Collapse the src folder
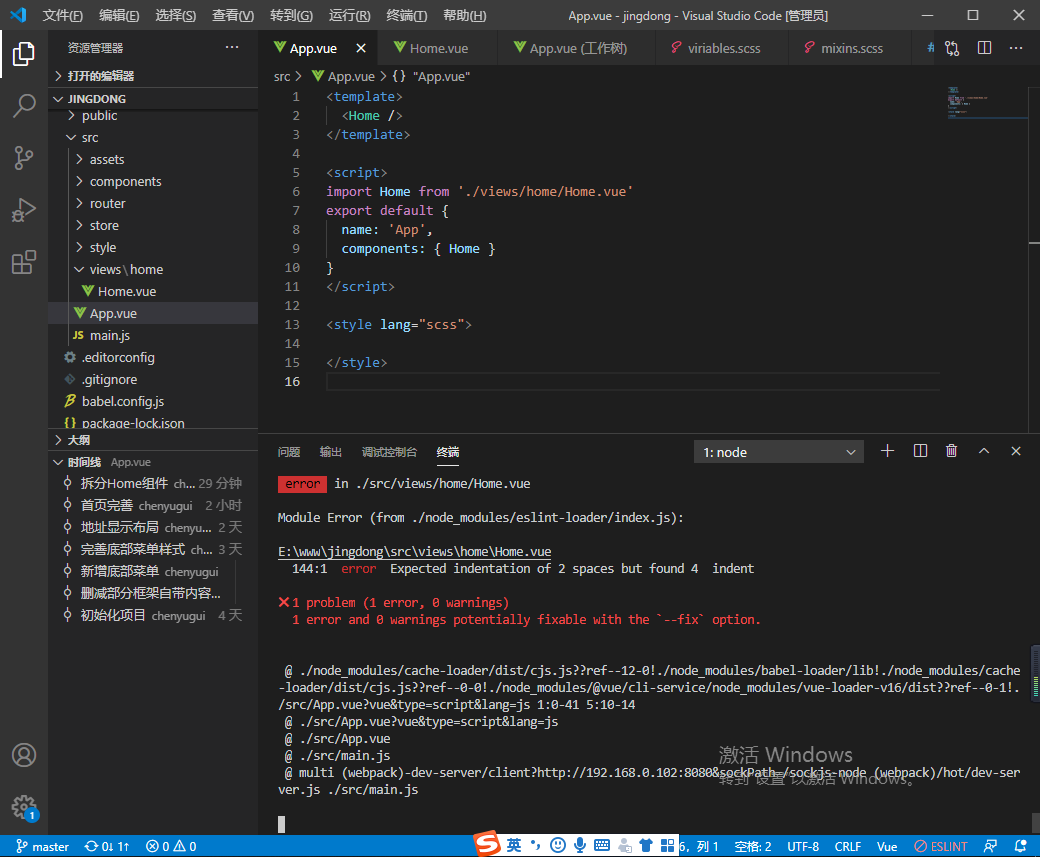 (153, 137)
